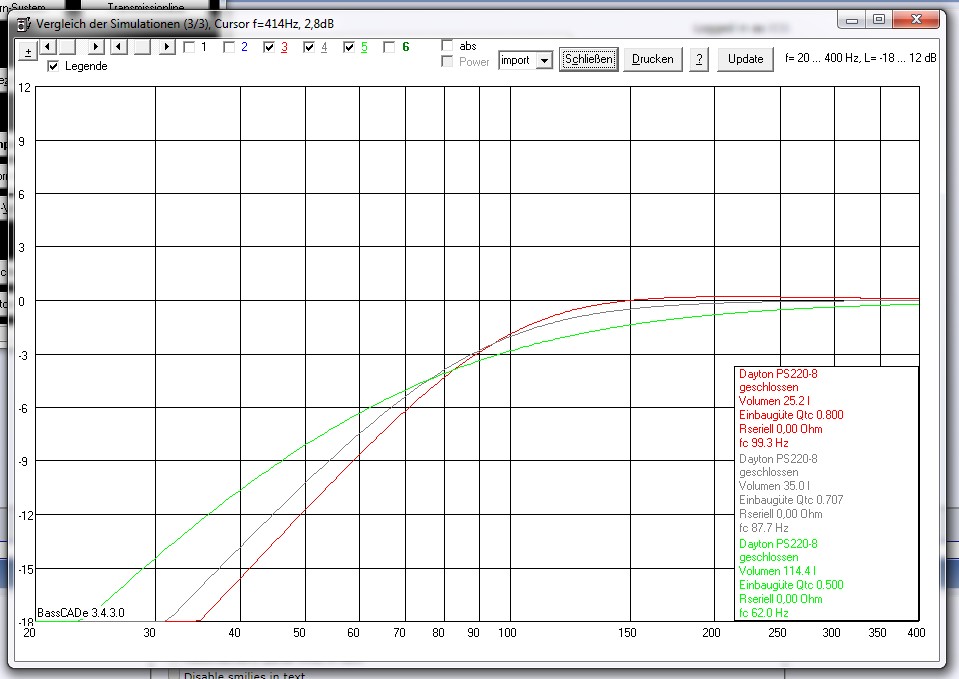Click the 0 dB level axis label
Viewport: 959px width, 679px height.
(x=21, y=302)
